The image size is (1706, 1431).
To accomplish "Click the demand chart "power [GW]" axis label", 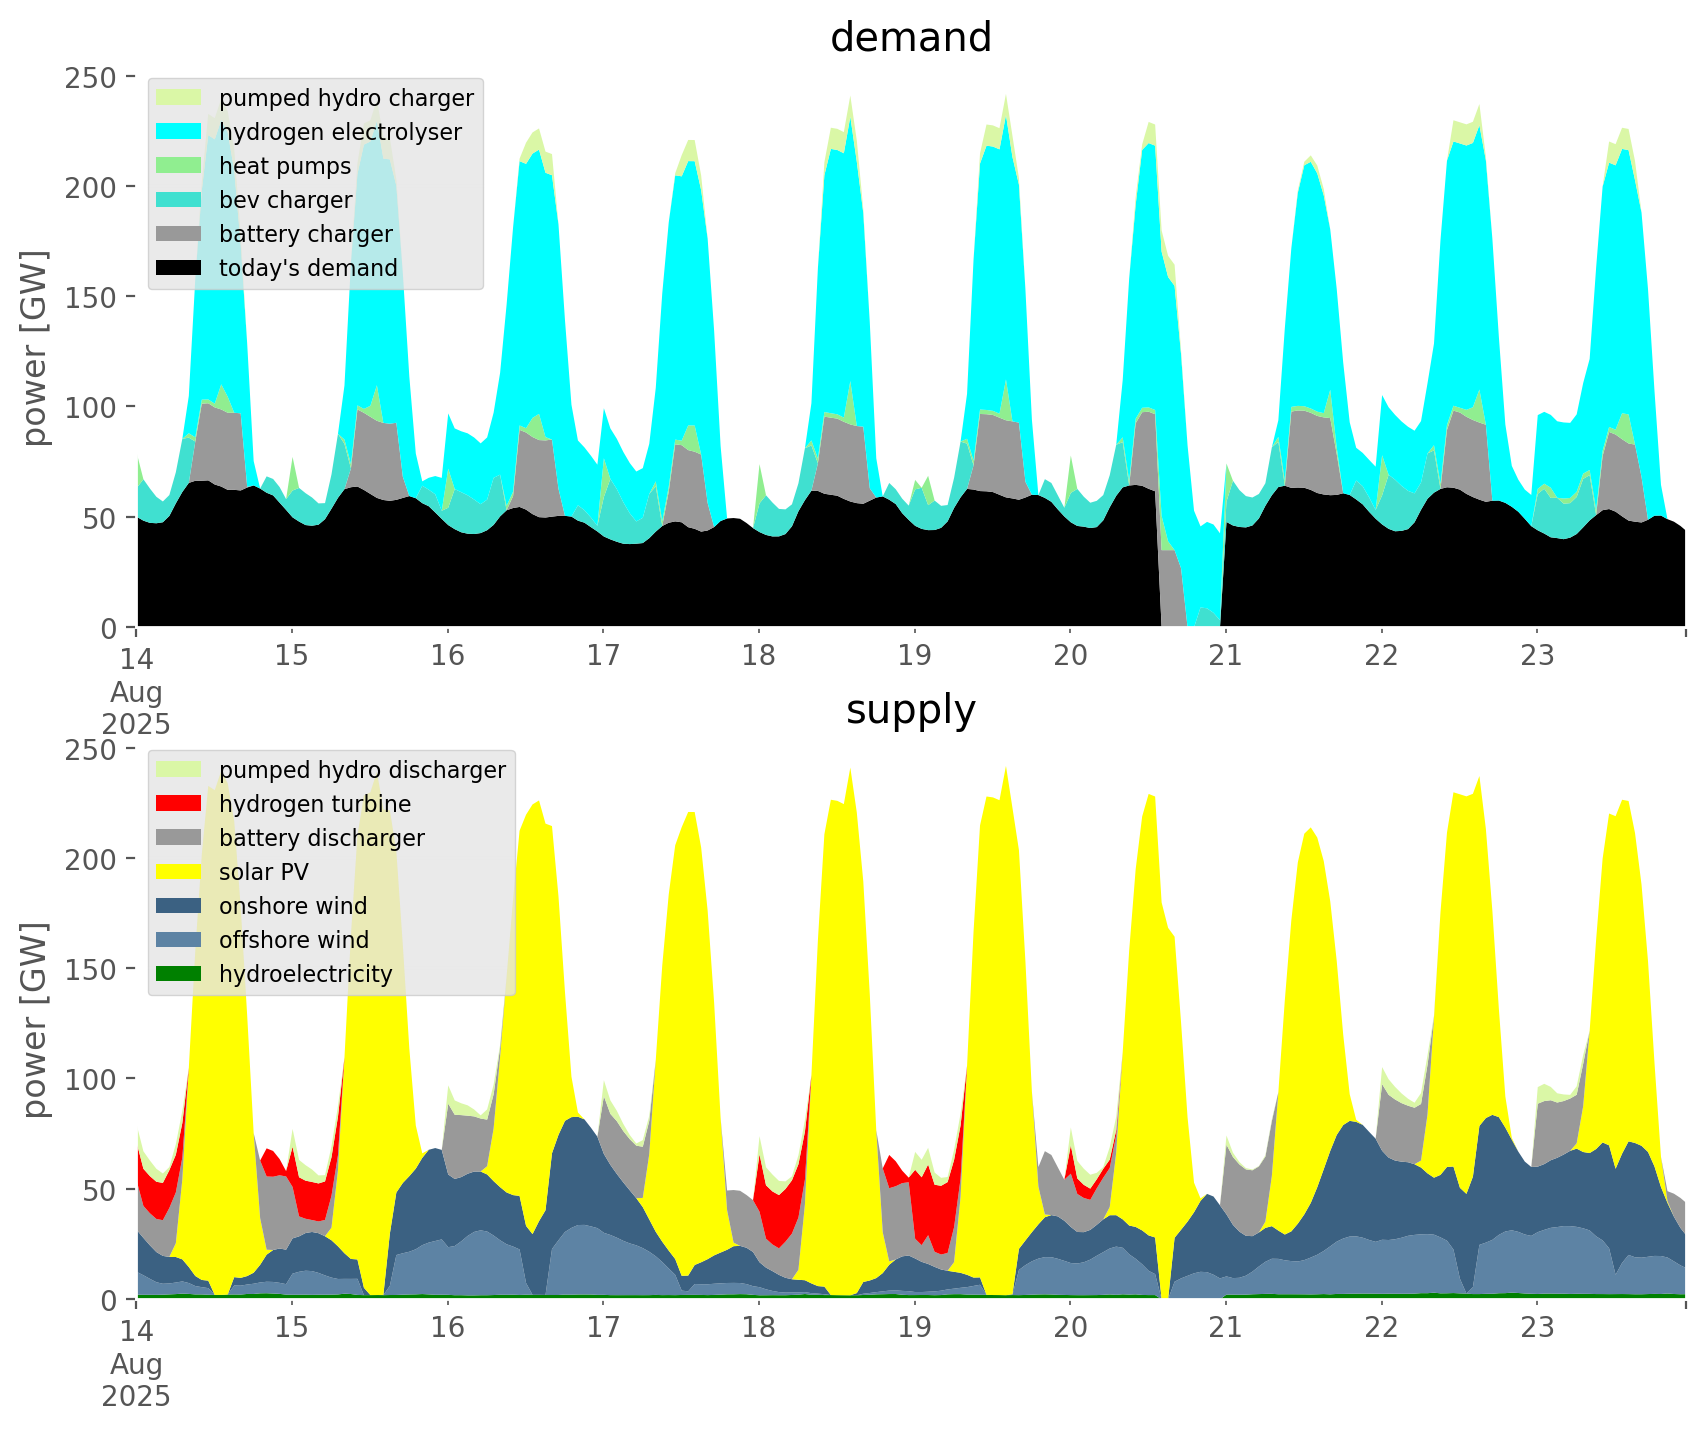I will (34, 348).
